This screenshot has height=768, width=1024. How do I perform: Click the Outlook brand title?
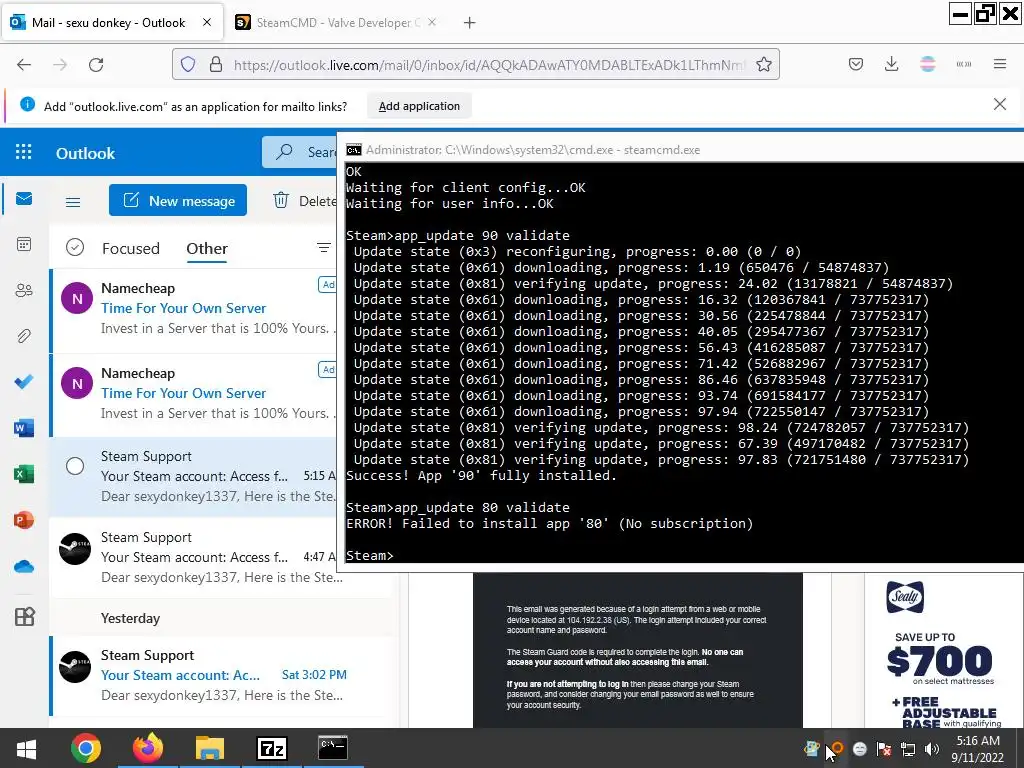(86, 153)
